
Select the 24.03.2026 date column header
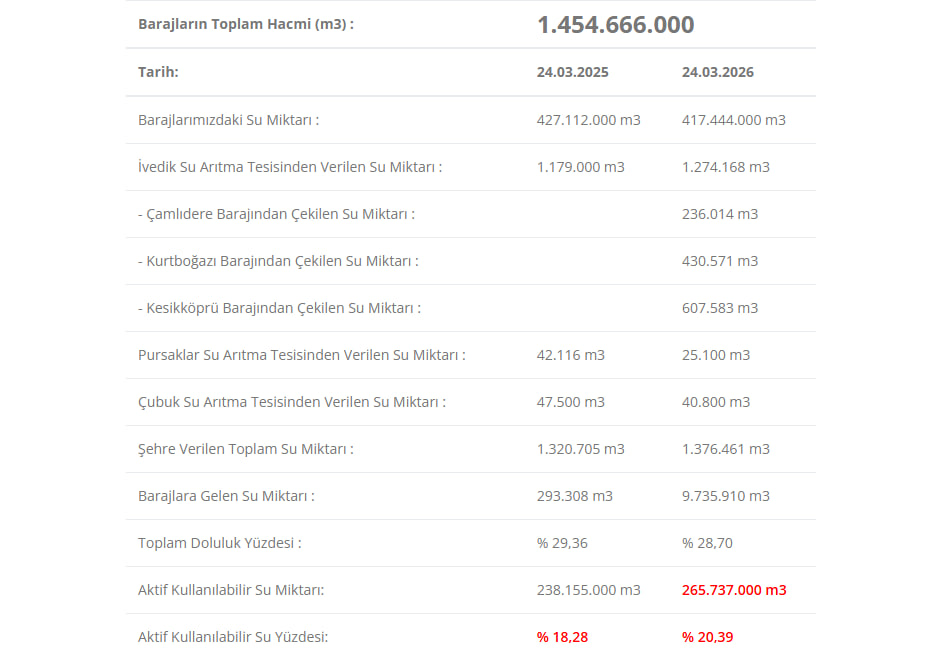[x=717, y=73]
